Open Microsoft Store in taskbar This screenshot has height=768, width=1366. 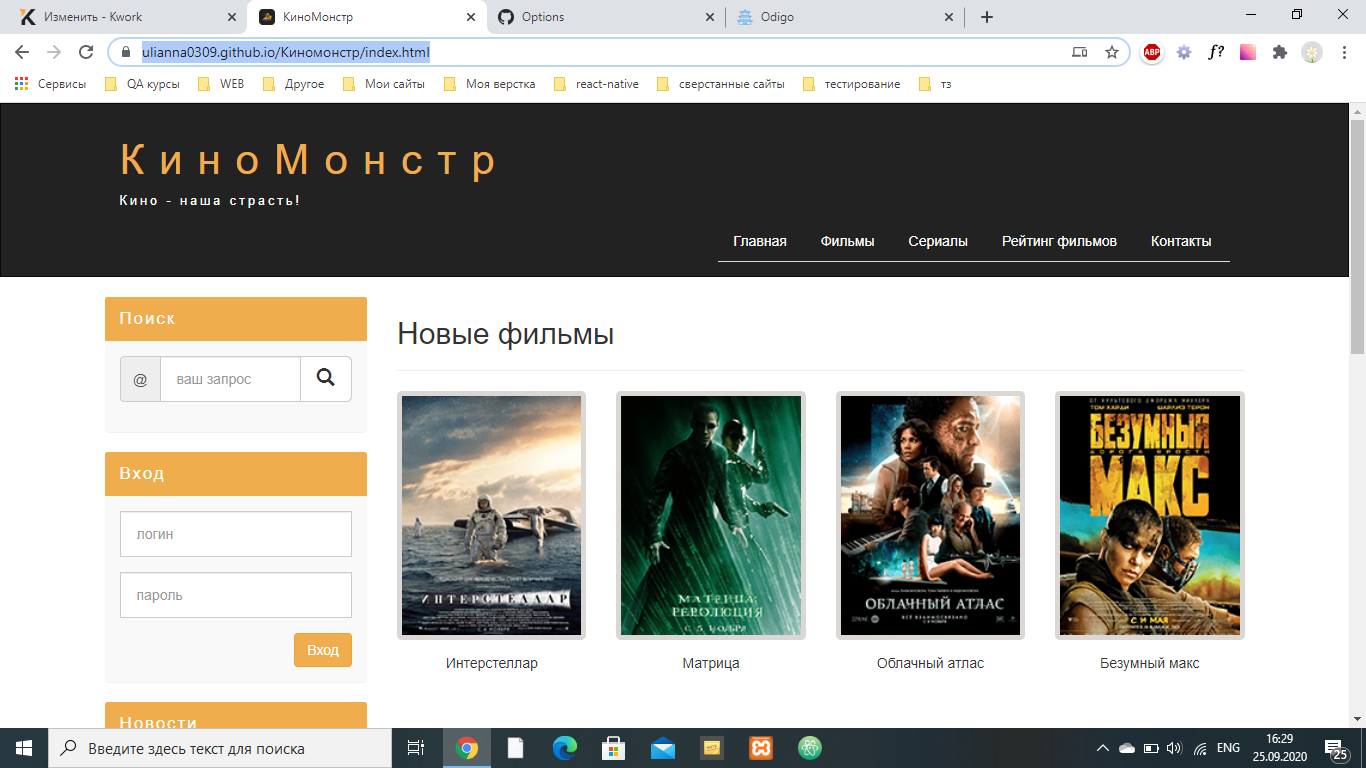(614, 748)
